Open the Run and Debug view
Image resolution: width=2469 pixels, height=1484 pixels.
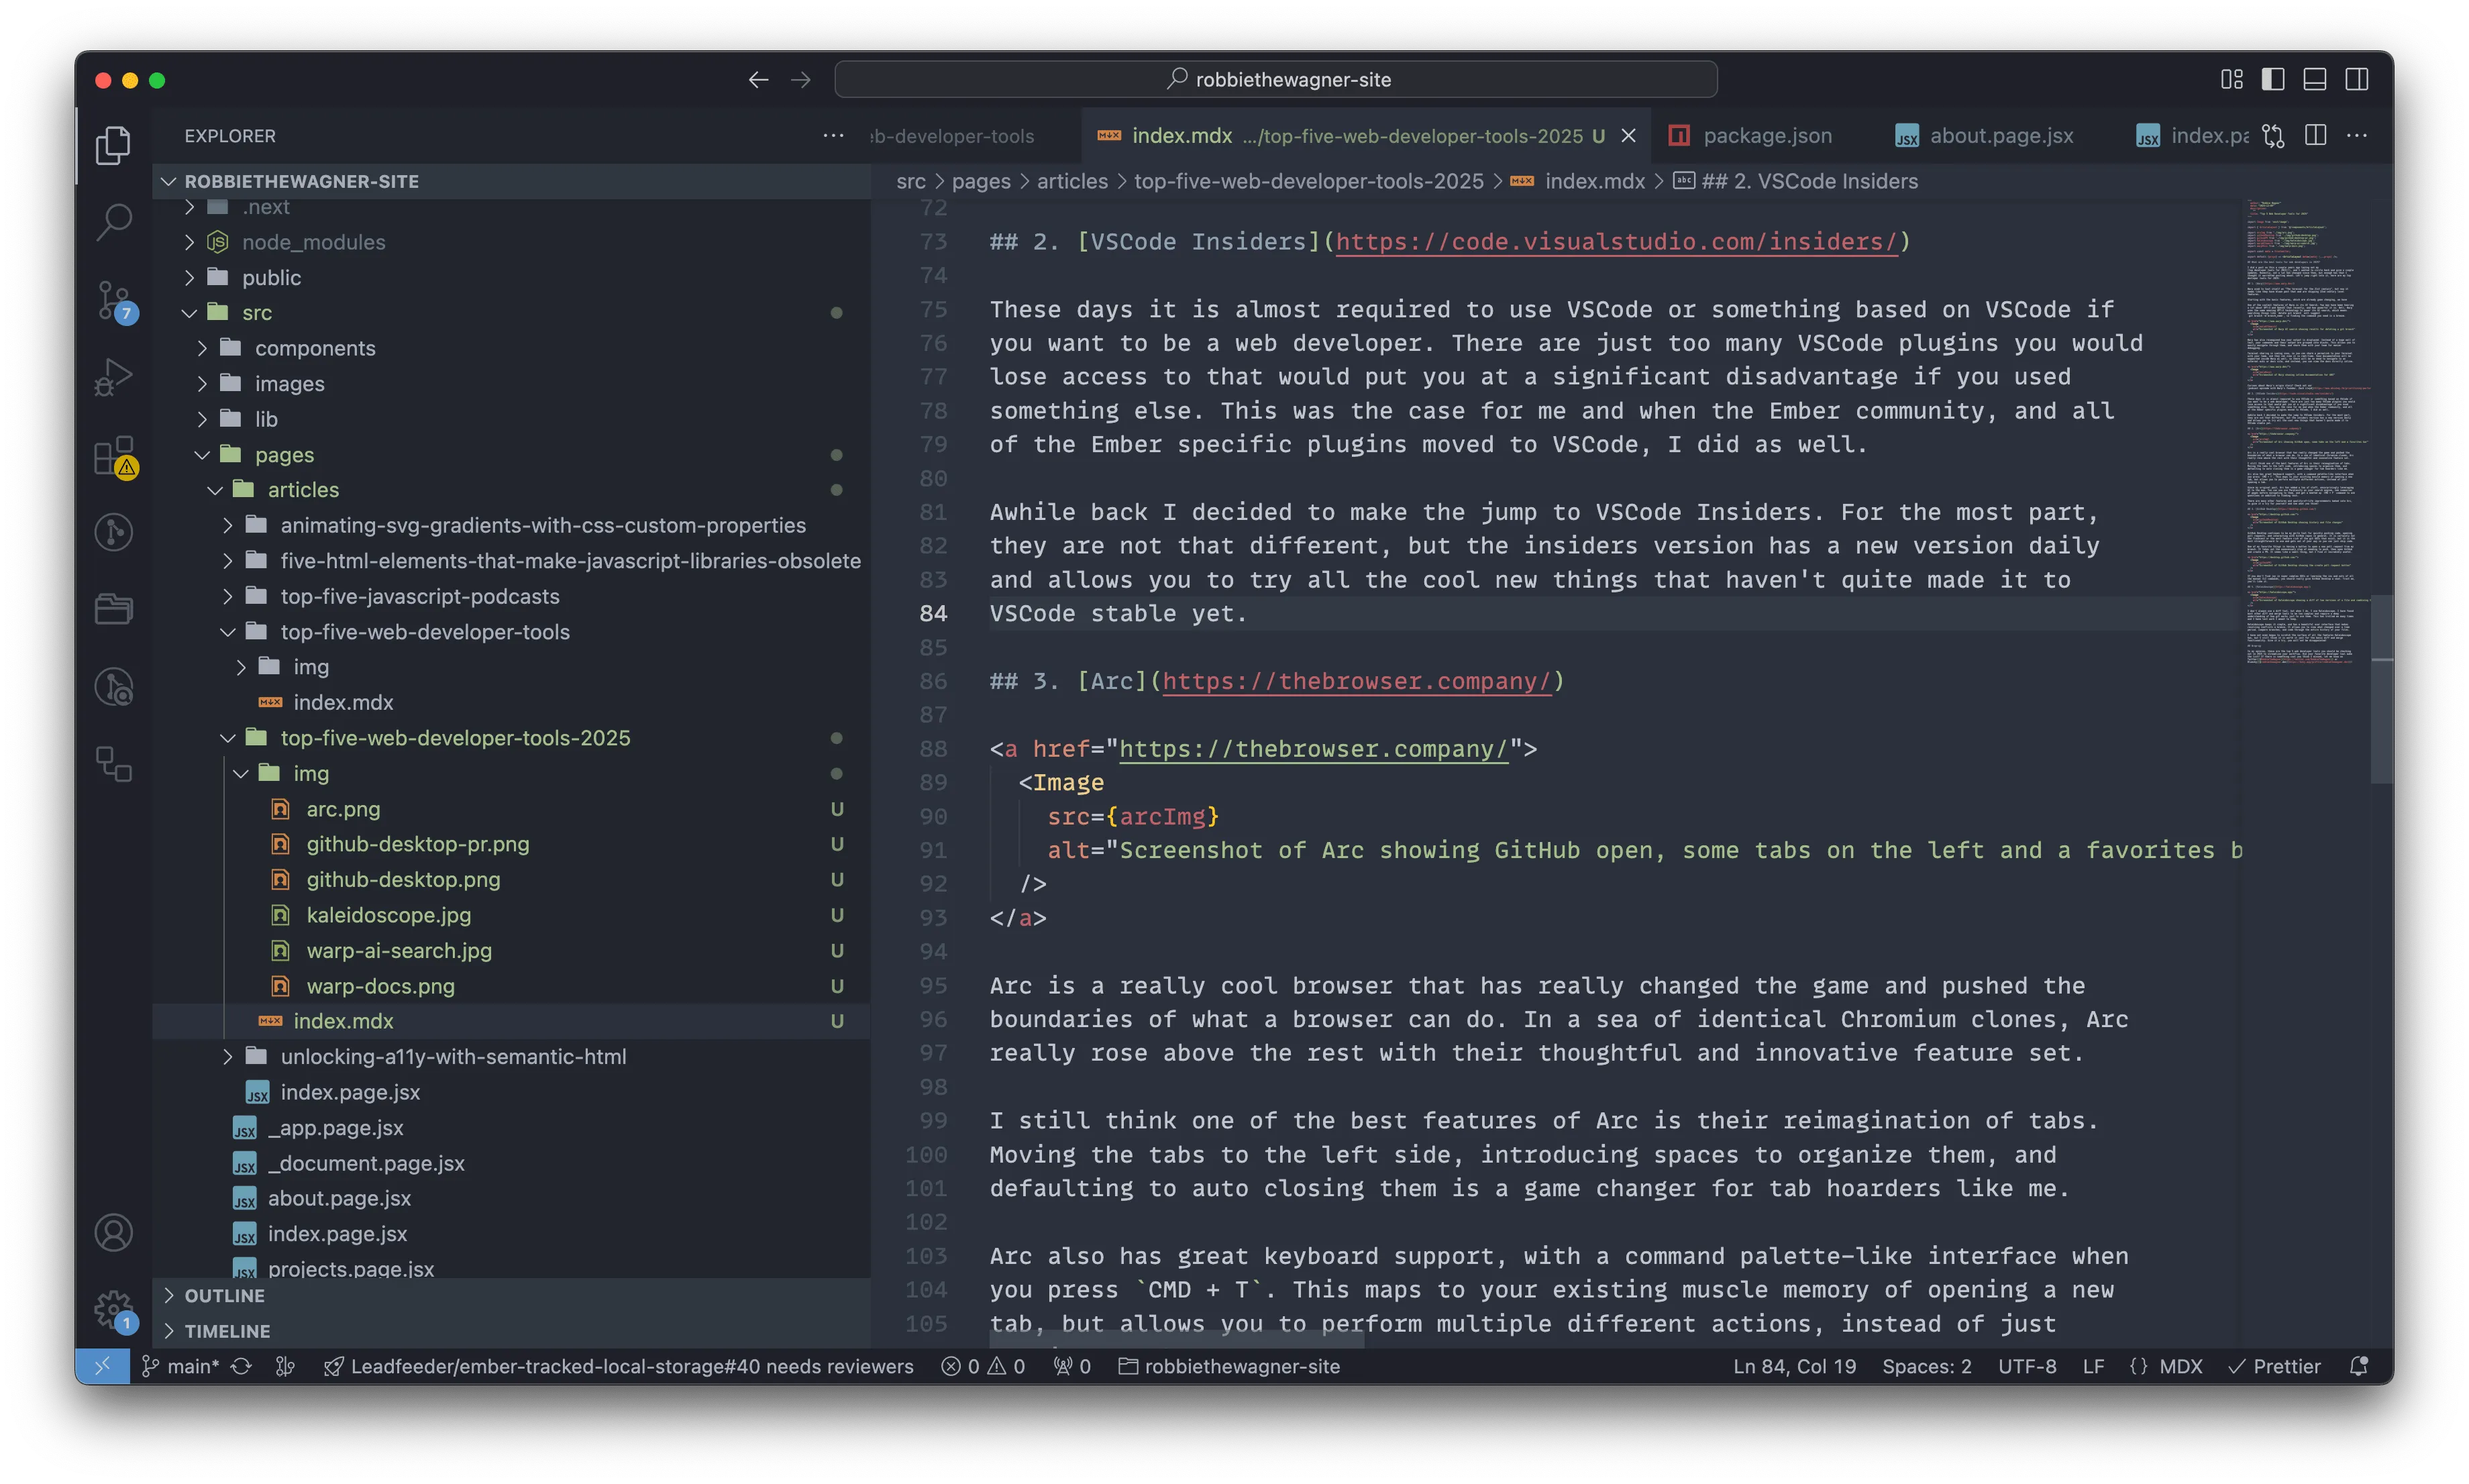point(113,377)
